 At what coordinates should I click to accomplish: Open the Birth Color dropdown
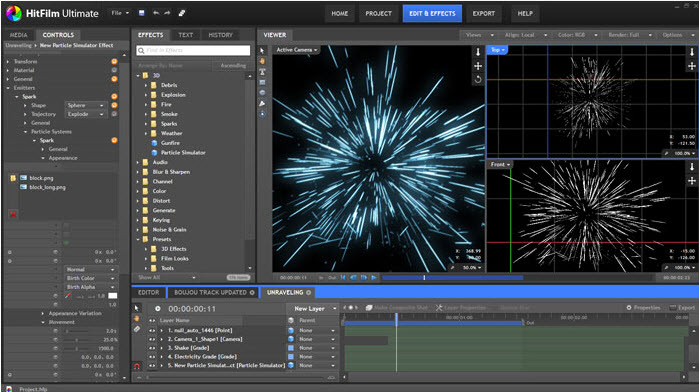pyautogui.click(x=90, y=278)
